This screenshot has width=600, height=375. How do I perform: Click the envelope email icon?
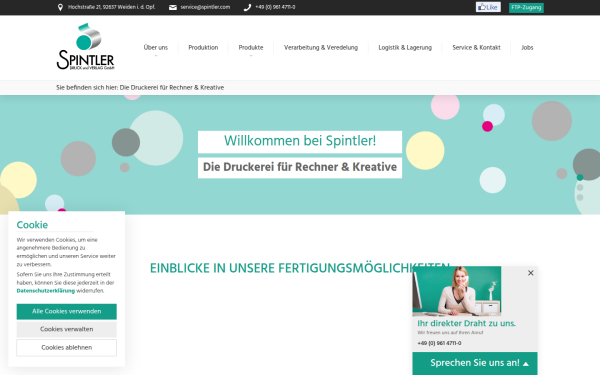click(x=173, y=8)
